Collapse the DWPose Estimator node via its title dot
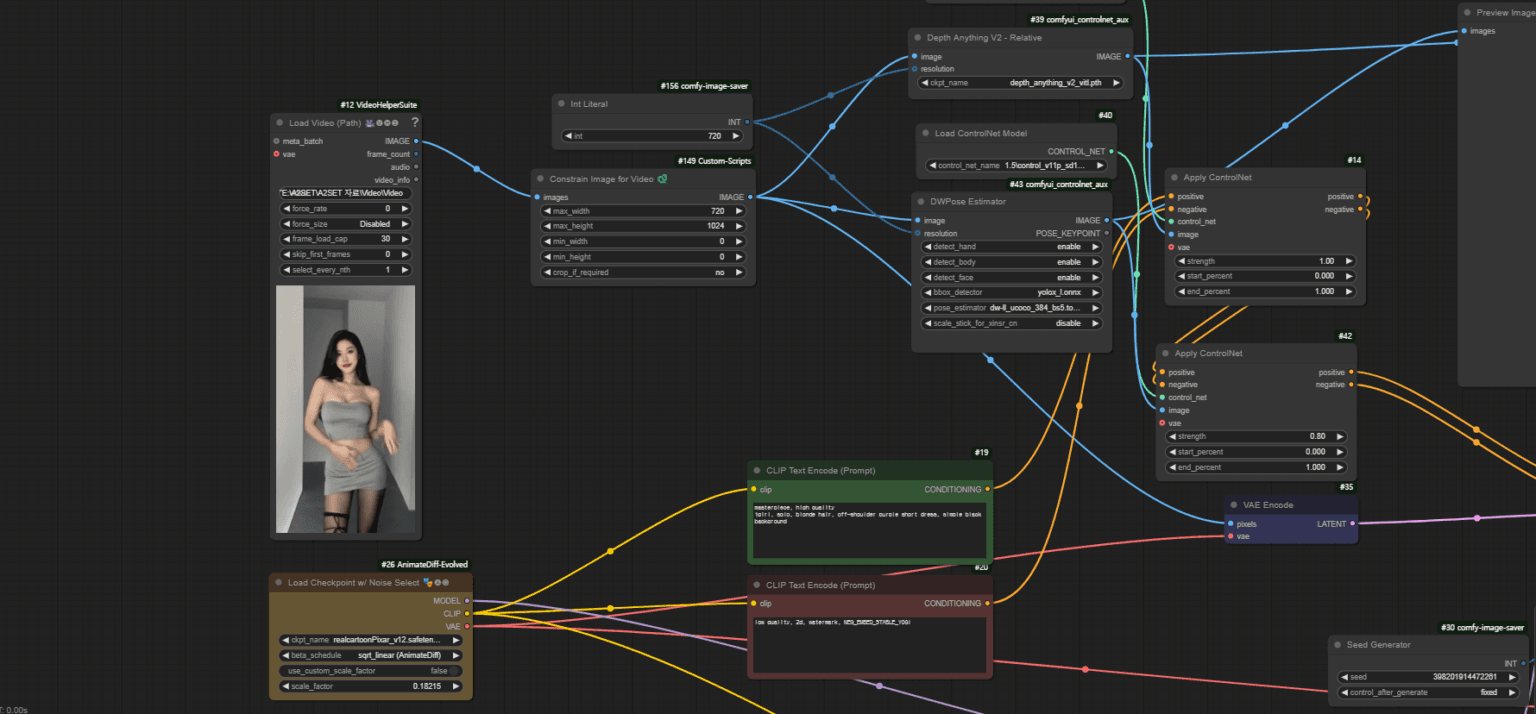 coord(921,201)
